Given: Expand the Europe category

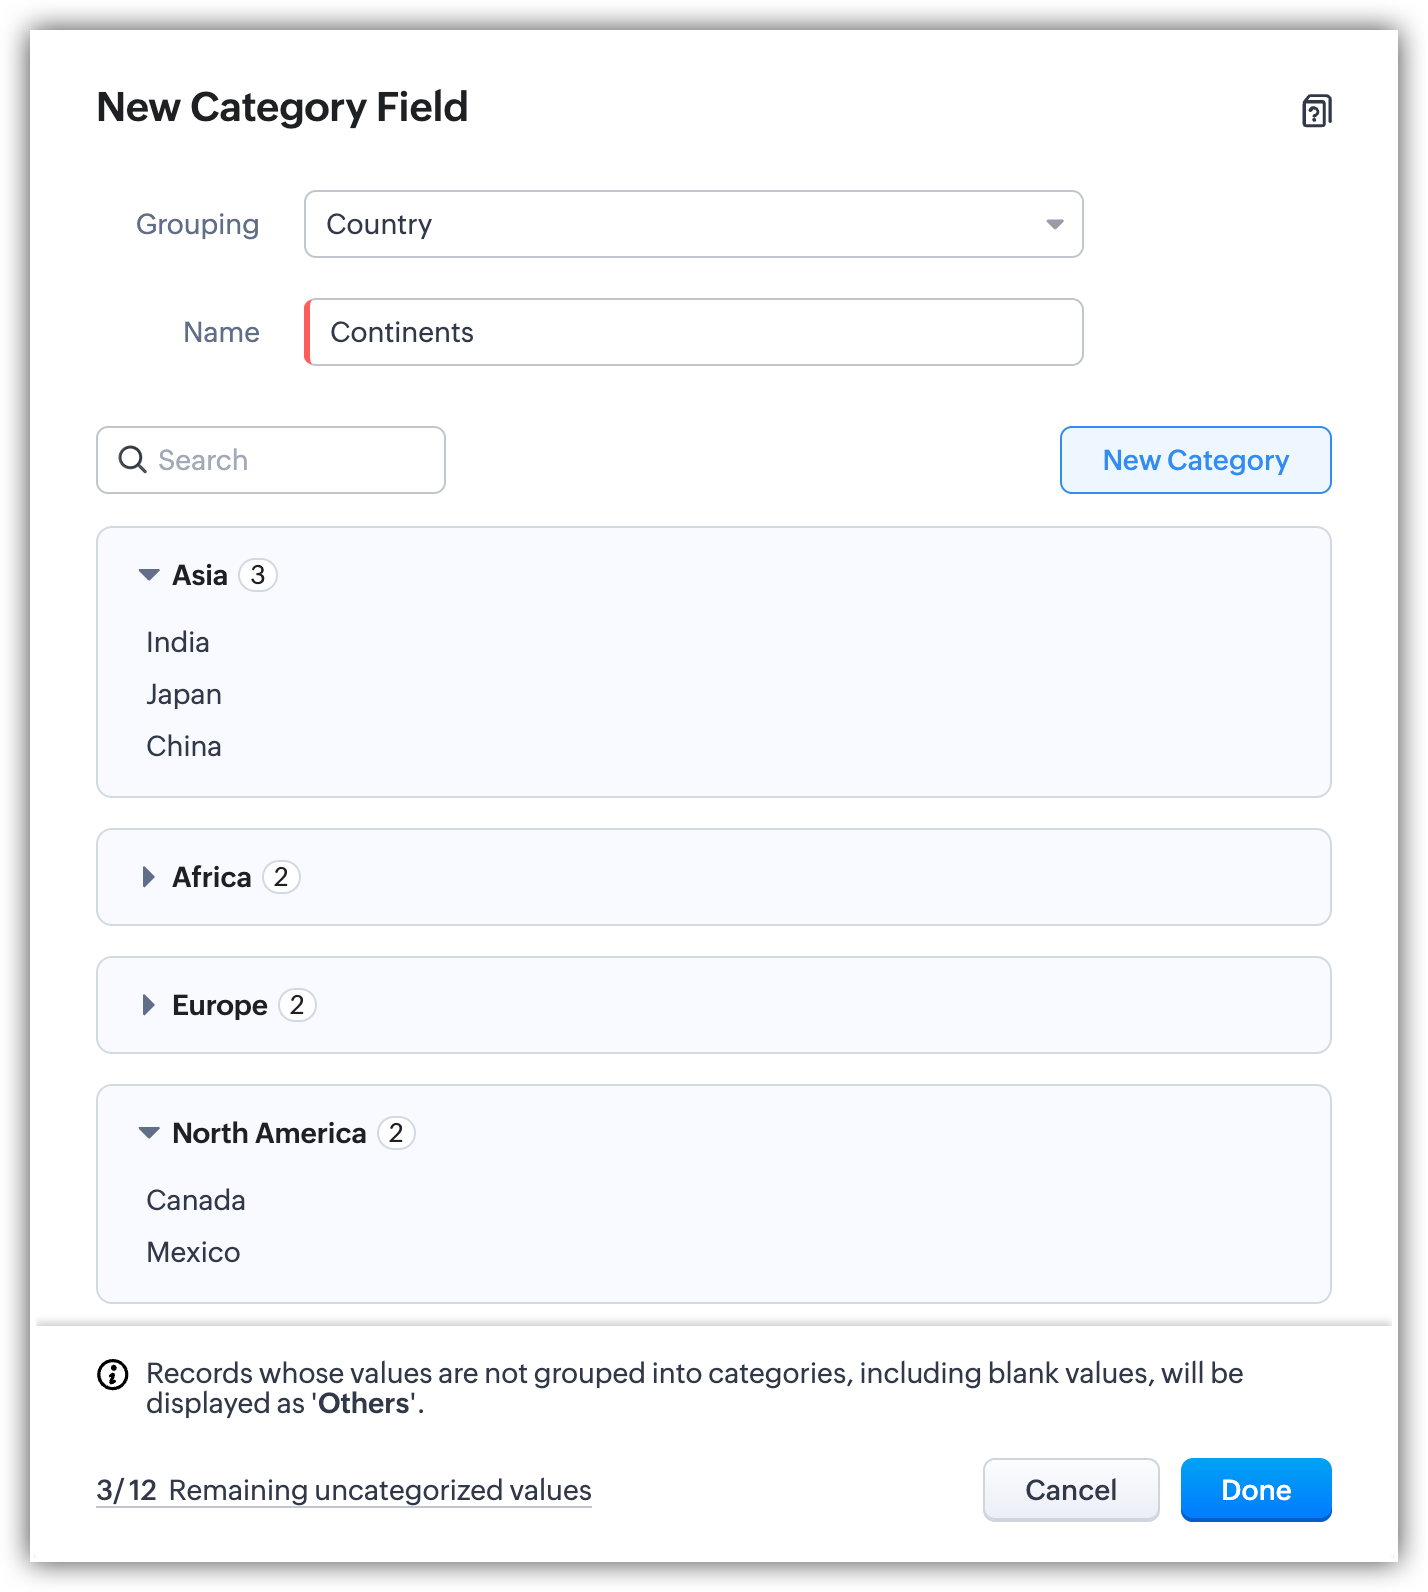Looking at the screenshot, I should click(149, 1005).
